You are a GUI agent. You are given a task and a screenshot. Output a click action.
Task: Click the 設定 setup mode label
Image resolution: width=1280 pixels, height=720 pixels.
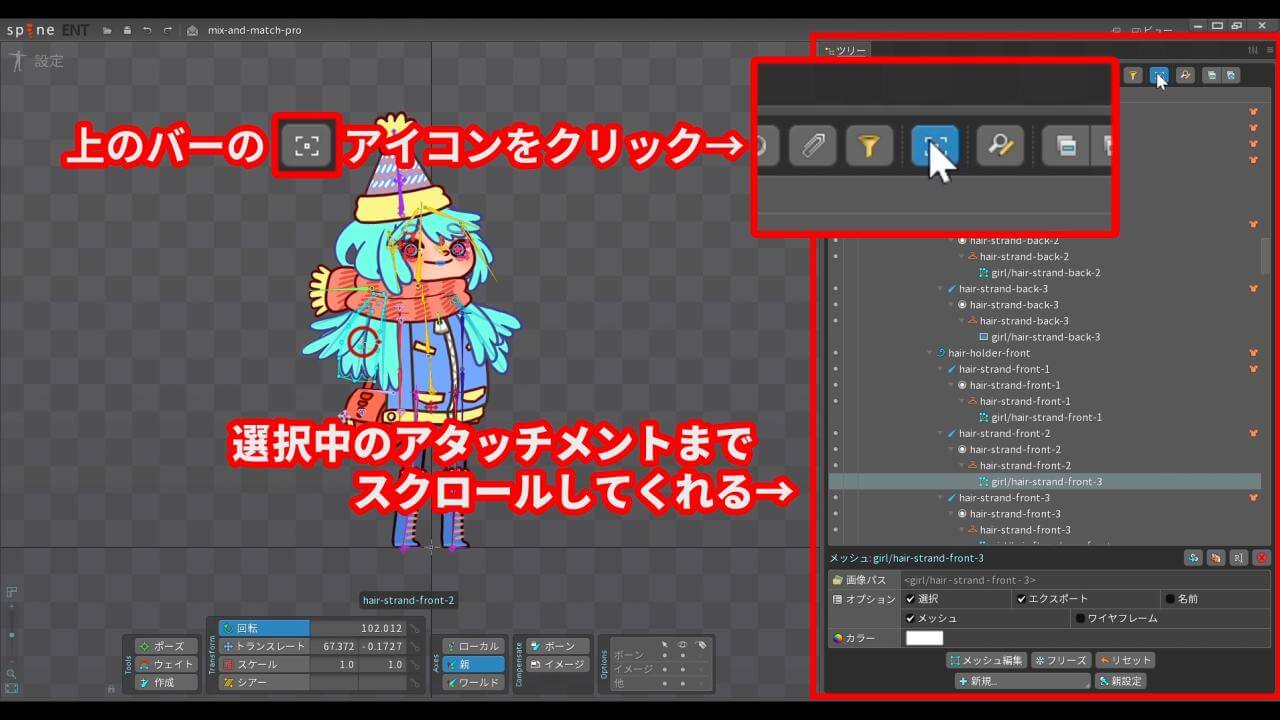49,61
